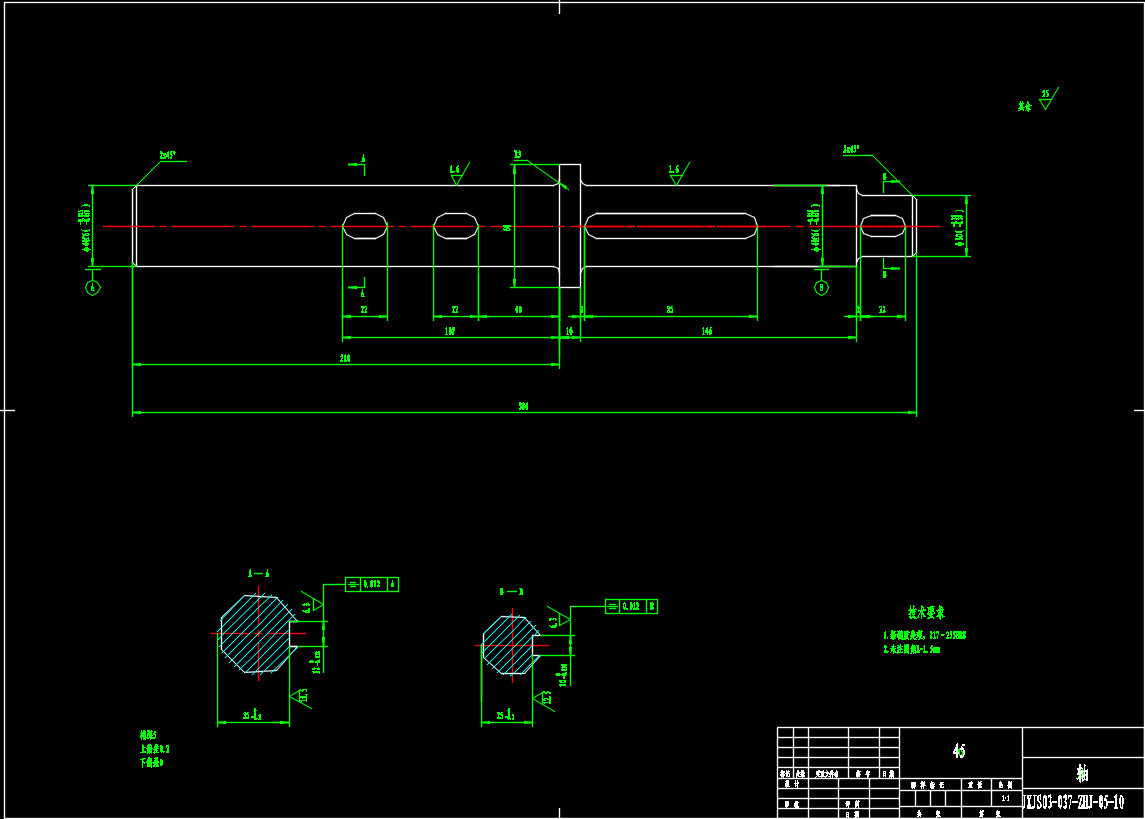Click the 146 length dimension text
This screenshot has width=1145, height=819.
(707, 331)
